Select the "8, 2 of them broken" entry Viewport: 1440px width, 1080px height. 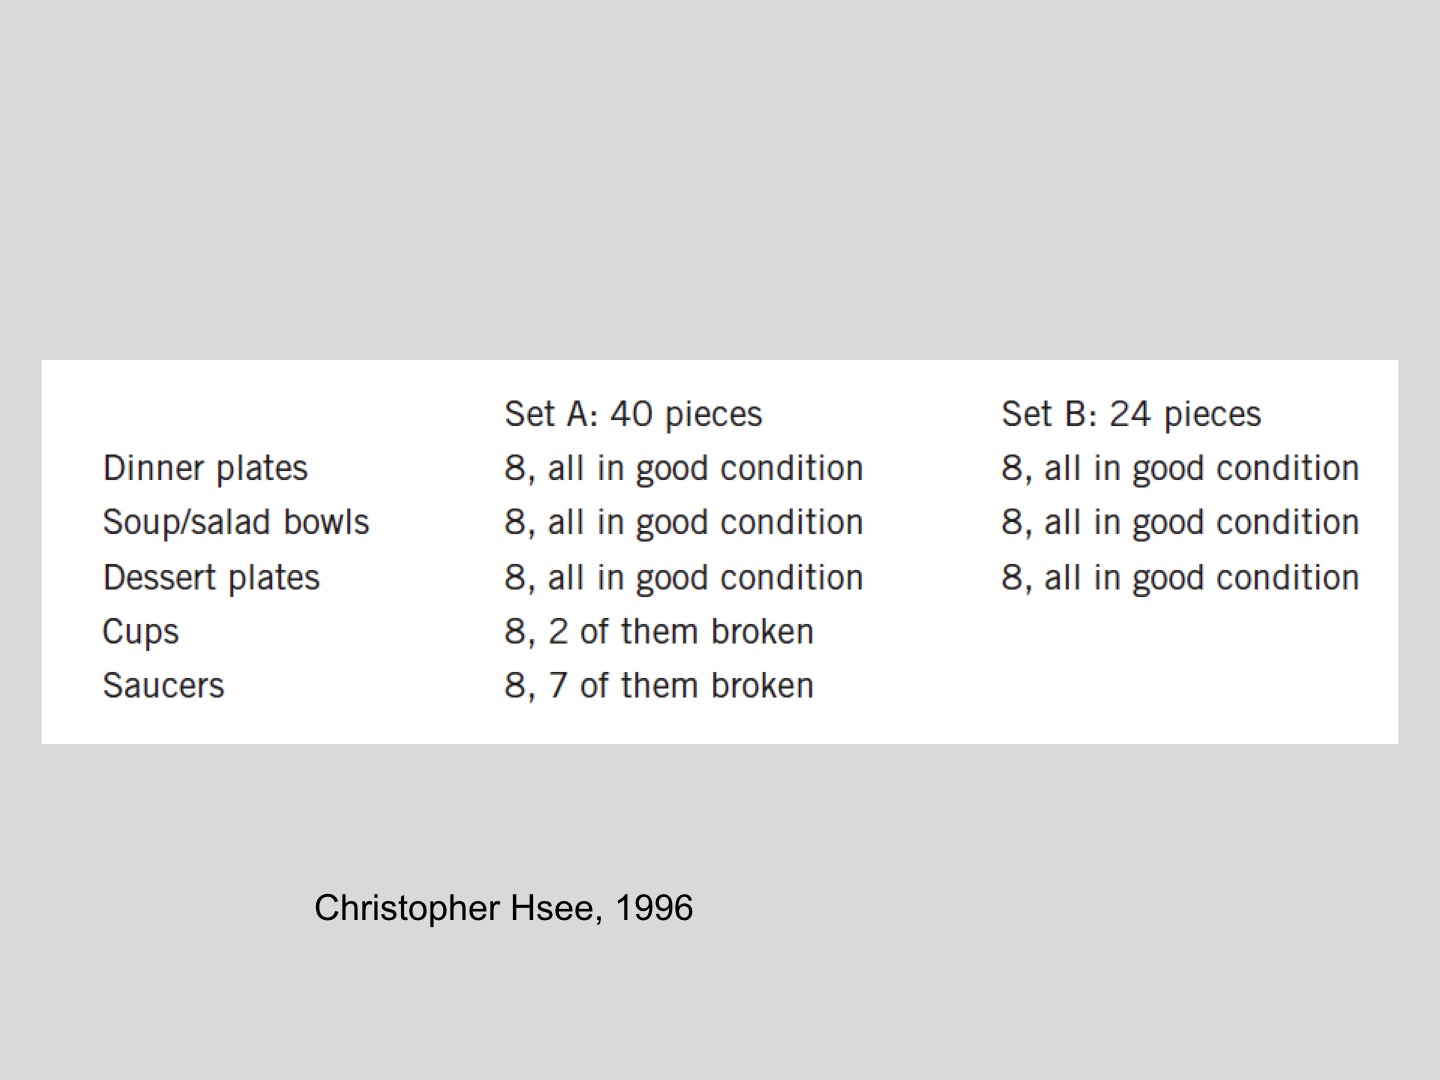click(659, 632)
